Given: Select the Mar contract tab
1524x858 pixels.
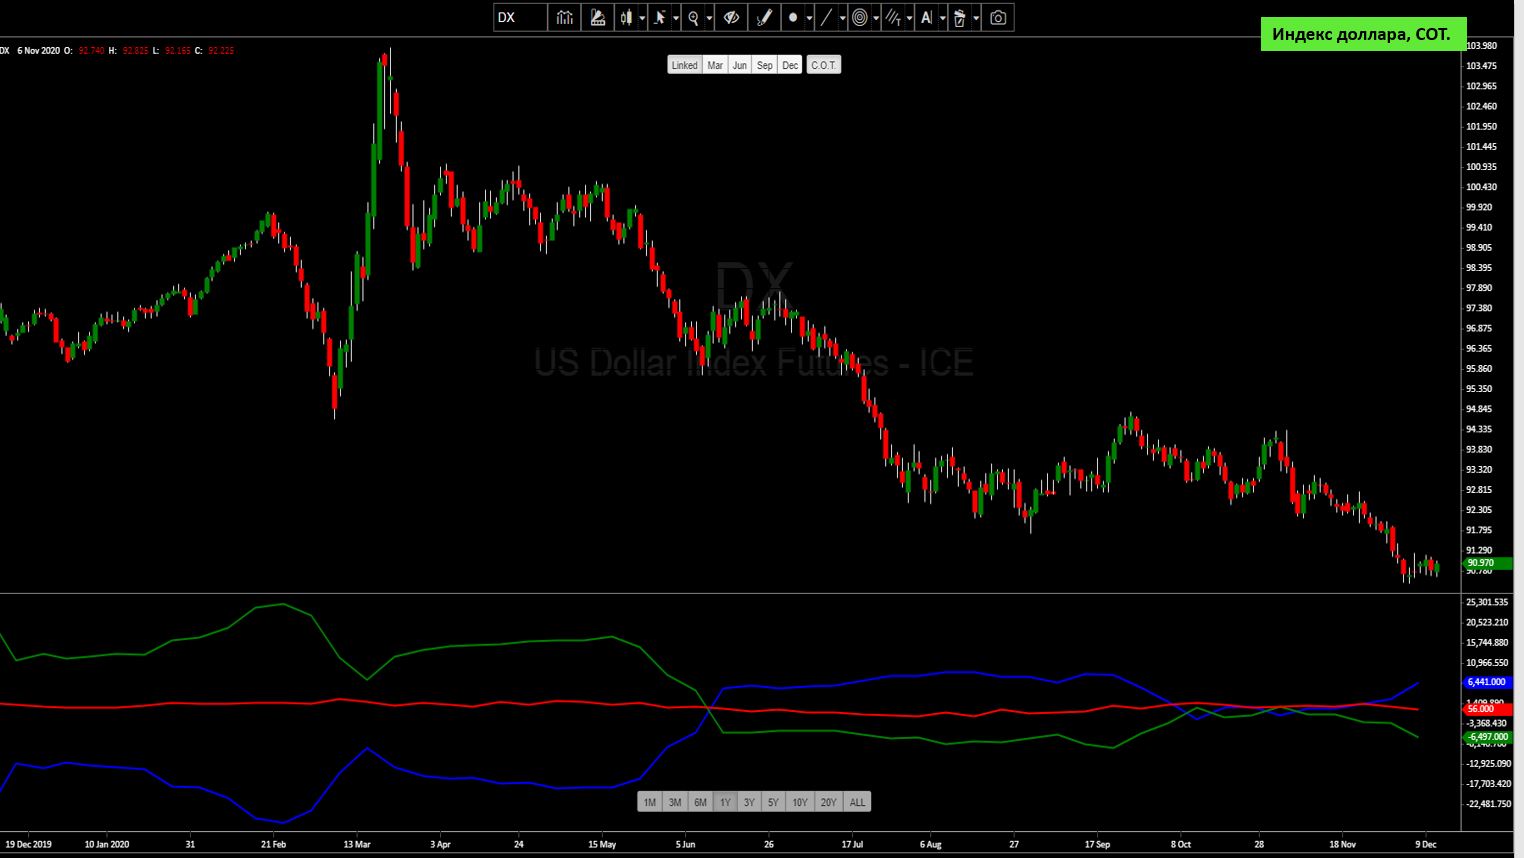Looking at the screenshot, I should (715, 65).
